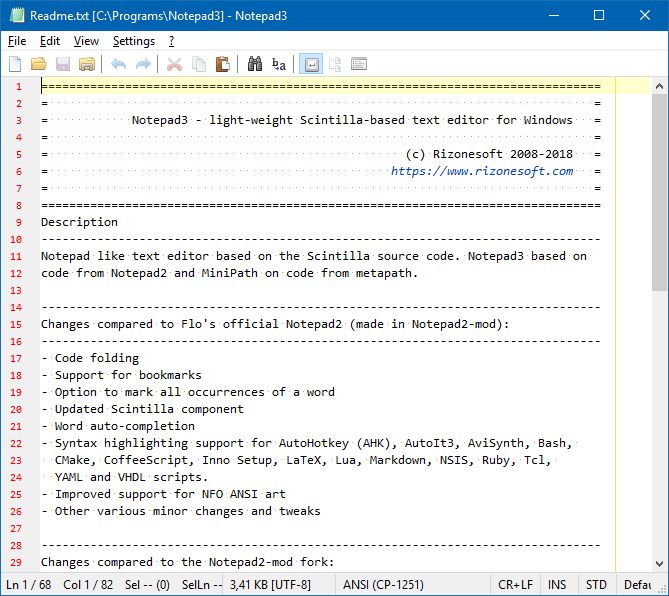Minimize the Notepad3 window
Screen dimensions: 669x596
[x=554, y=15]
